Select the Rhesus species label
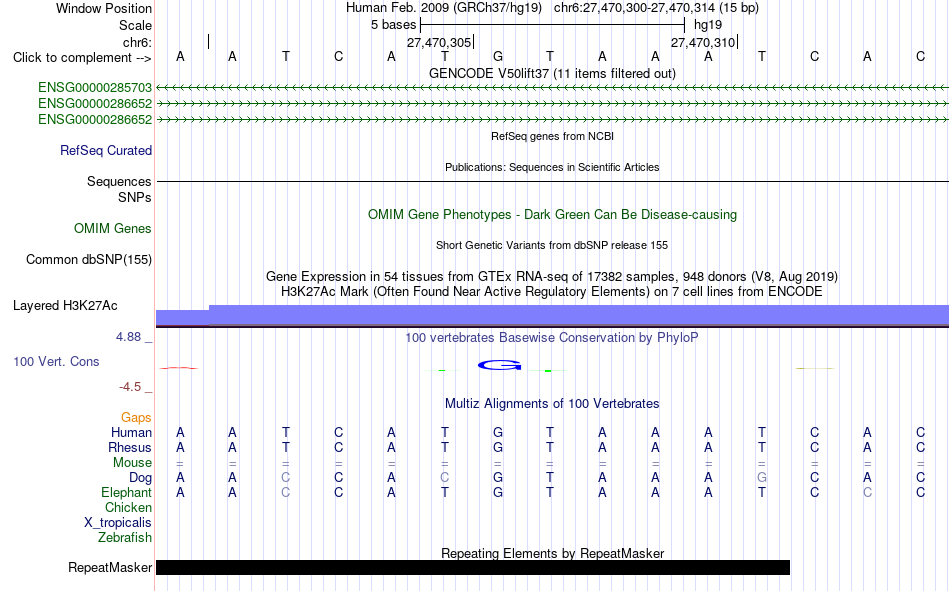Viewport: 950px width, 591px height. tap(130, 447)
